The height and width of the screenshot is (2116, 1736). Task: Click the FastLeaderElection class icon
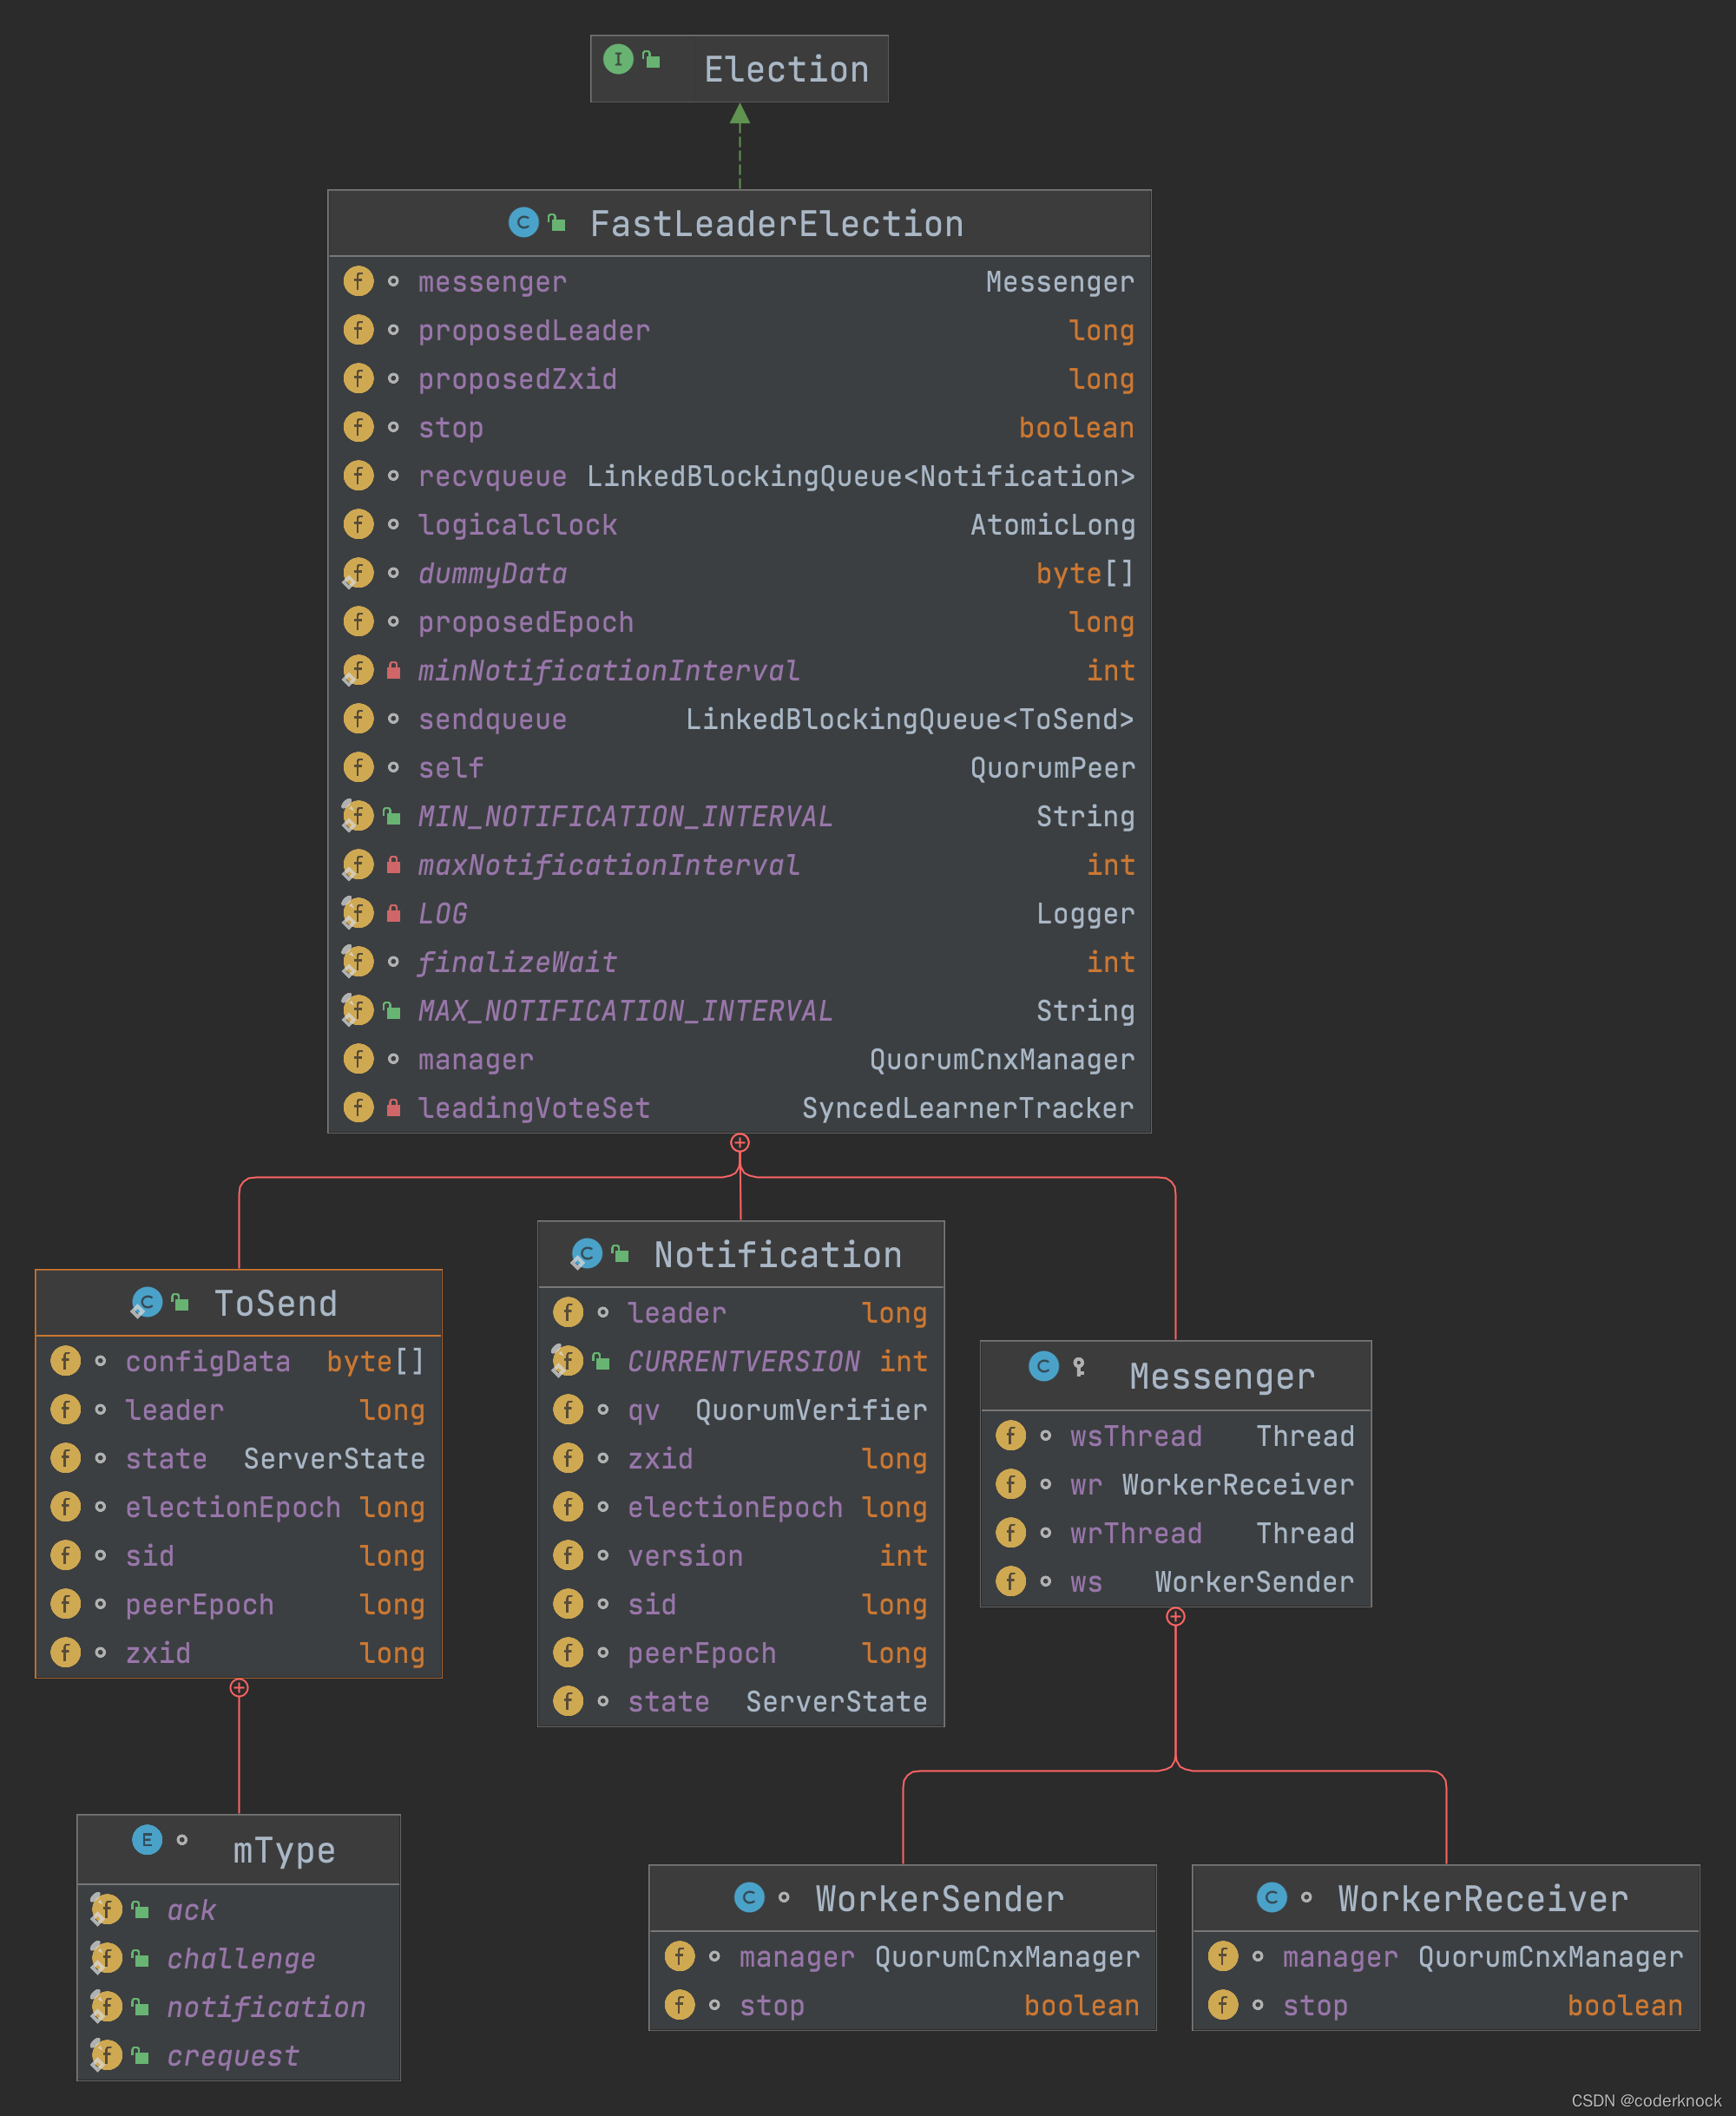523,222
